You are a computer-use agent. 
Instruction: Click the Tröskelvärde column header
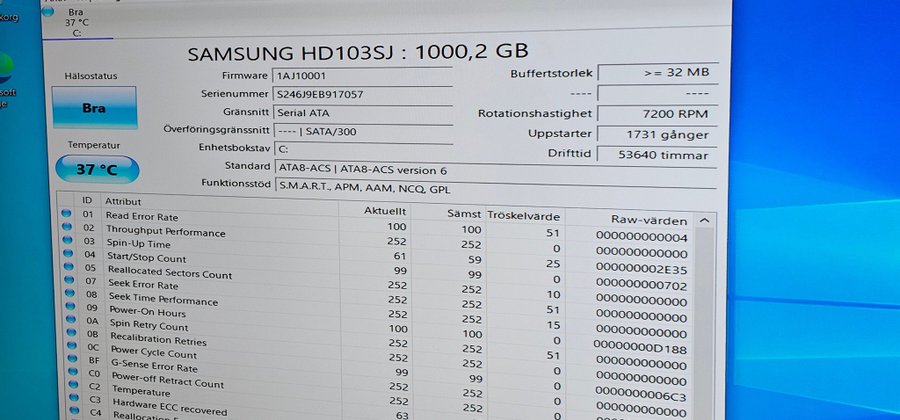click(523, 215)
